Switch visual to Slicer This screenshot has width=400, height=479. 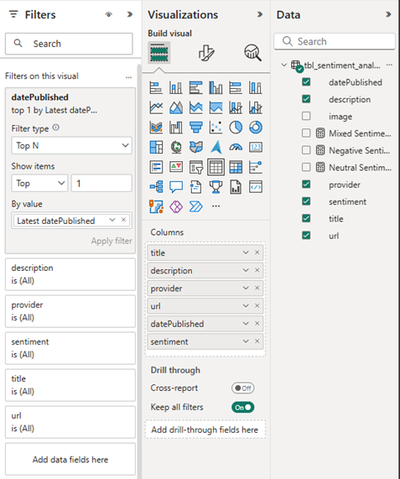pyautogui.click(x=196, y=167)
